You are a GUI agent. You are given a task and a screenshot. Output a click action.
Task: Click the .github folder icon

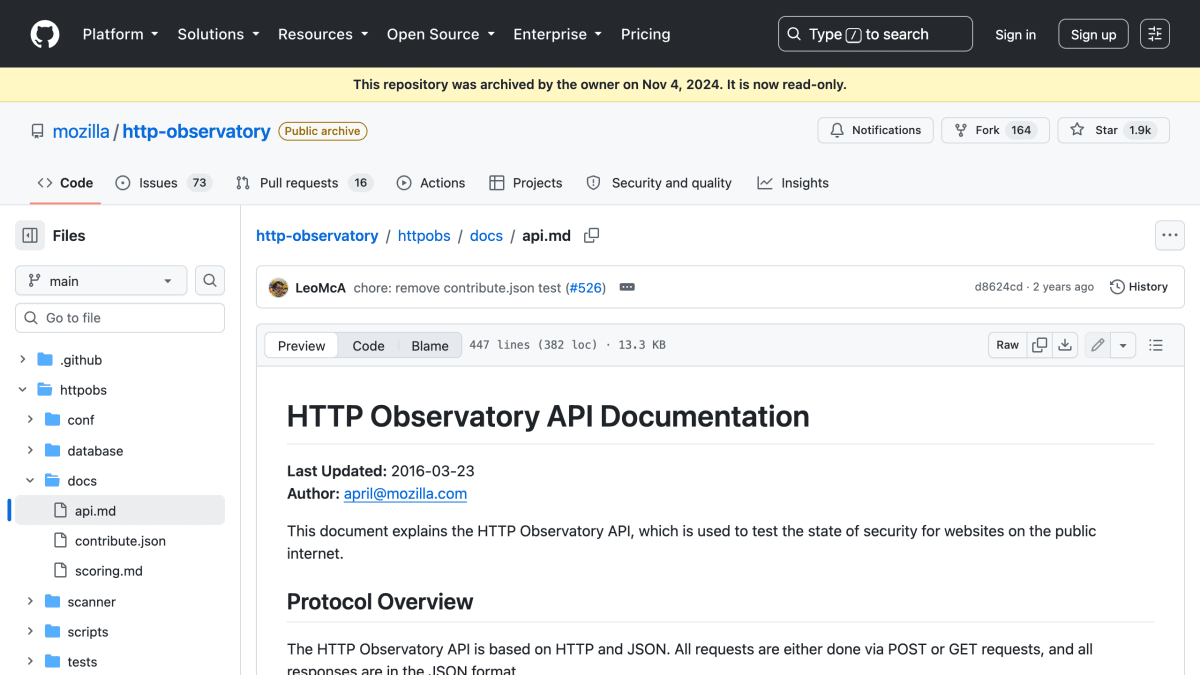point(45,360)
